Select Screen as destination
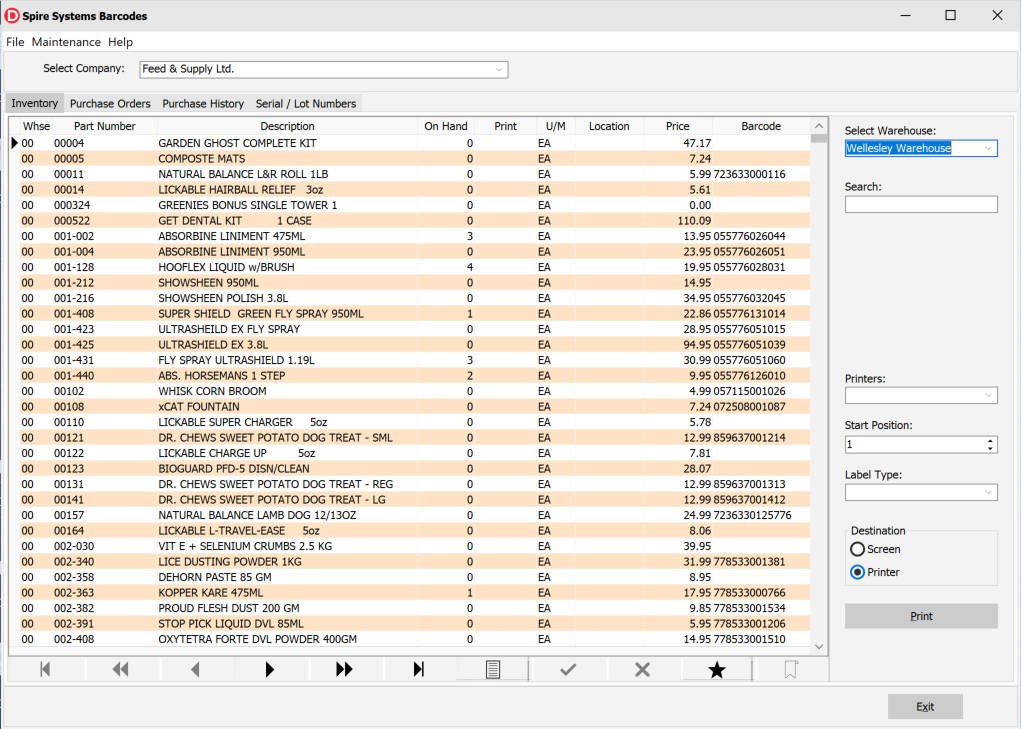The width and height of the screenshot is (1021, 729). click(x=876, y=549)
